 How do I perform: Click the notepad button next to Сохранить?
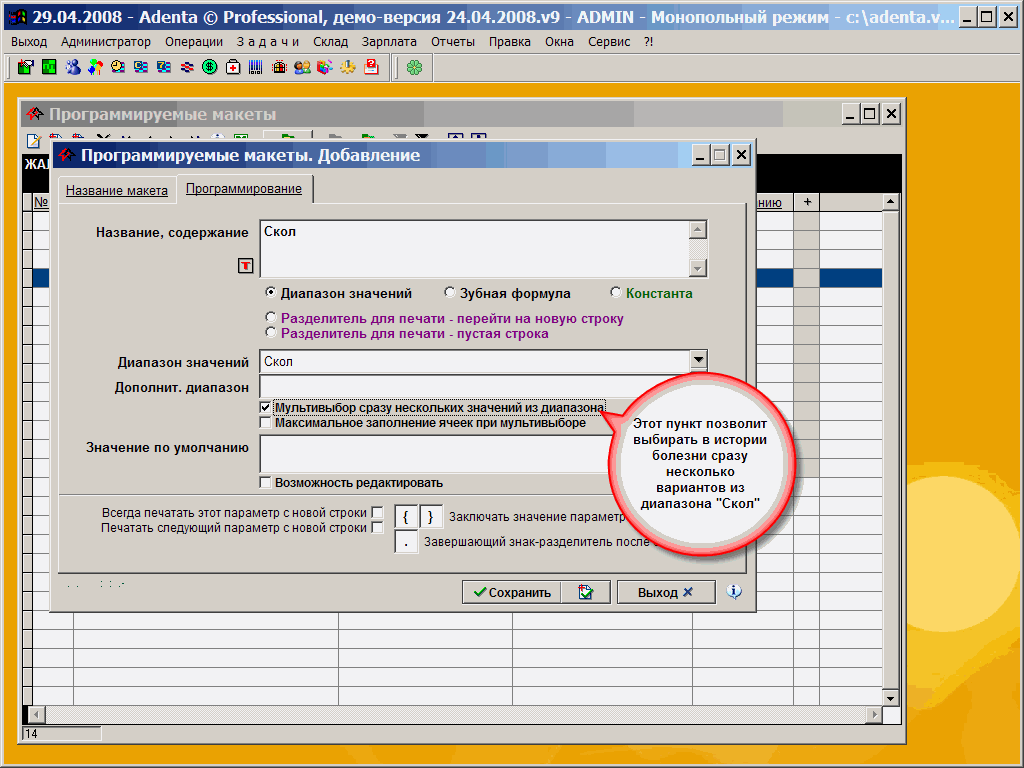(x=585, y=592)
